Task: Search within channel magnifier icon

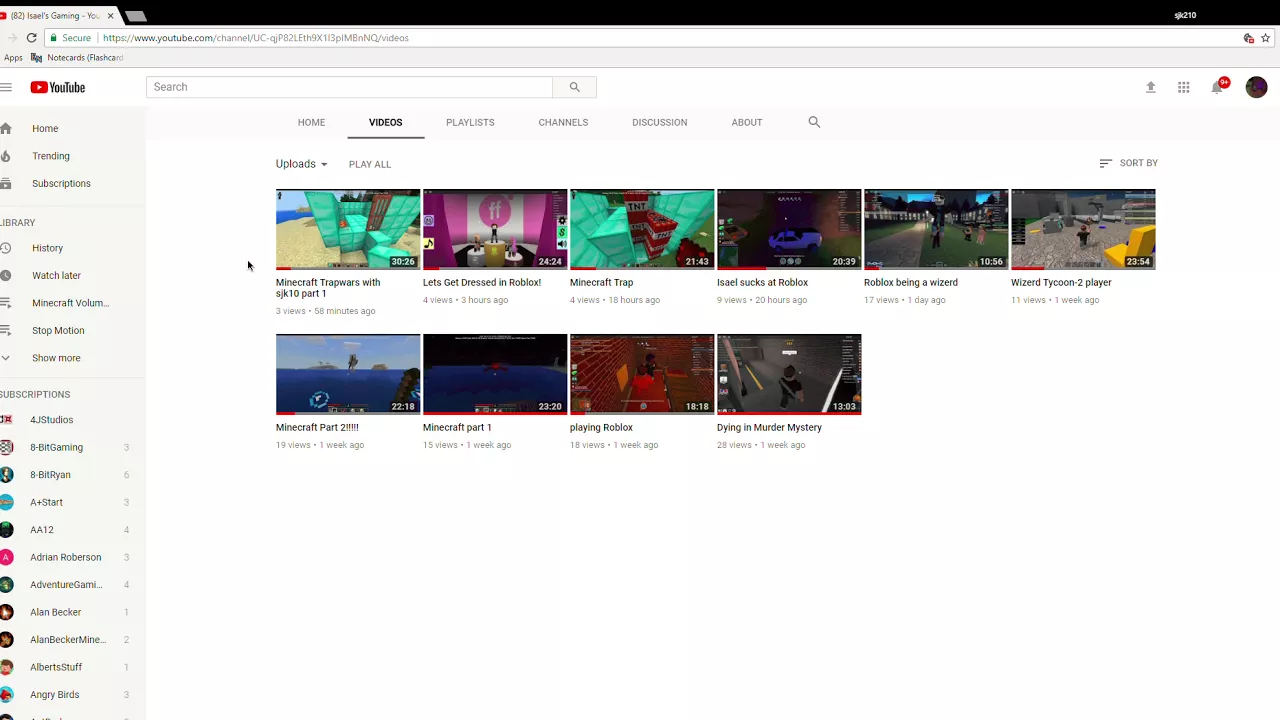Action: pyautogui.click(x=814, y=122)
